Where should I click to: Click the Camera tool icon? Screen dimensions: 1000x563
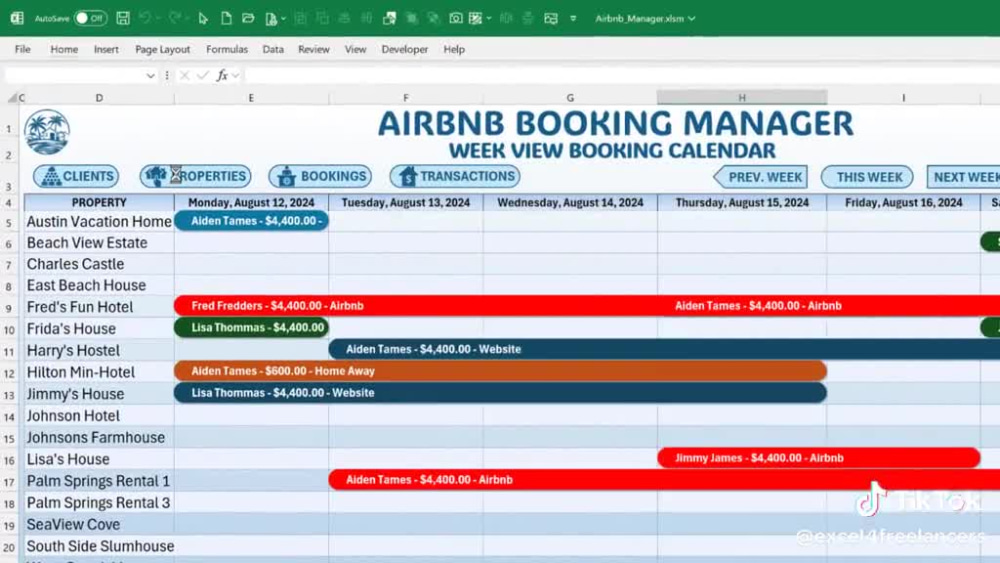[455, 18]
